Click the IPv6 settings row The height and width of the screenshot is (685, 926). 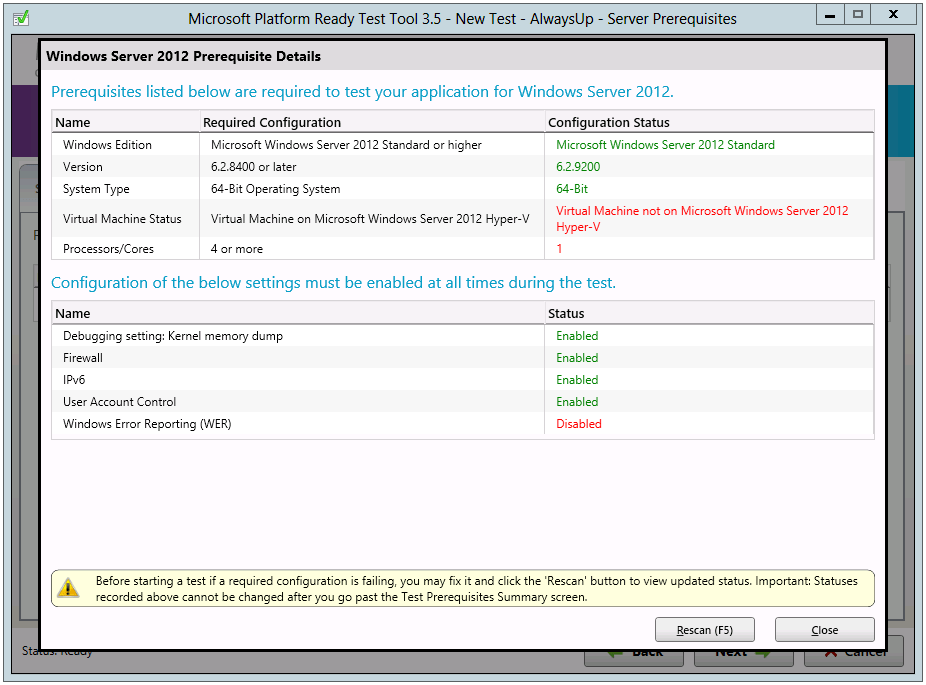[300, 379]
